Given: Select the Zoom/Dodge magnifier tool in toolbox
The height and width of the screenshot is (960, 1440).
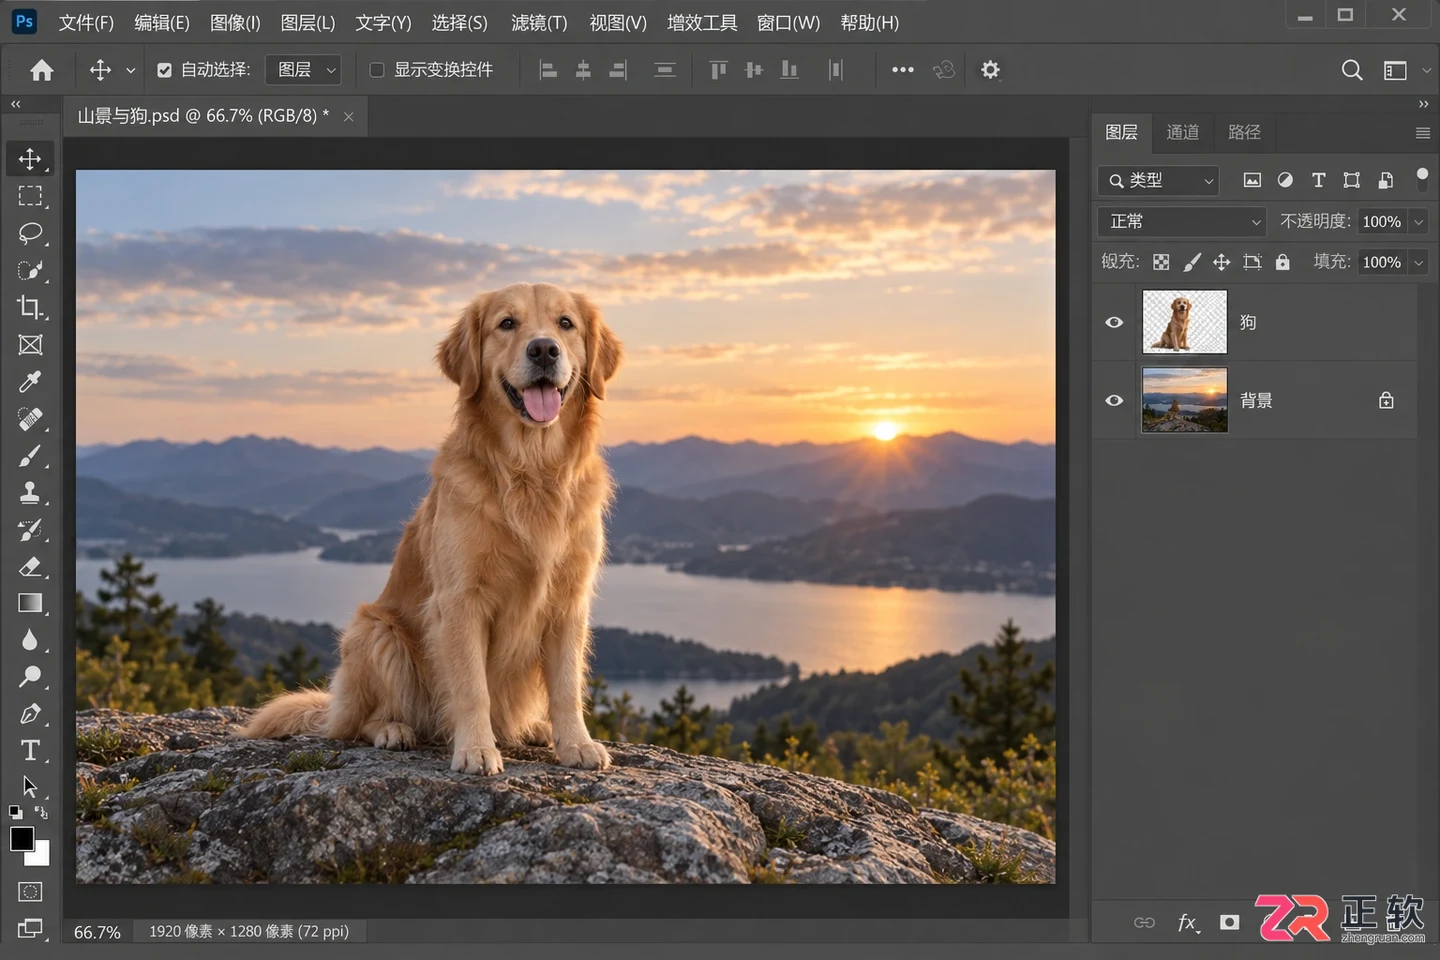Looking at the screenshot, I should point(30,677).
